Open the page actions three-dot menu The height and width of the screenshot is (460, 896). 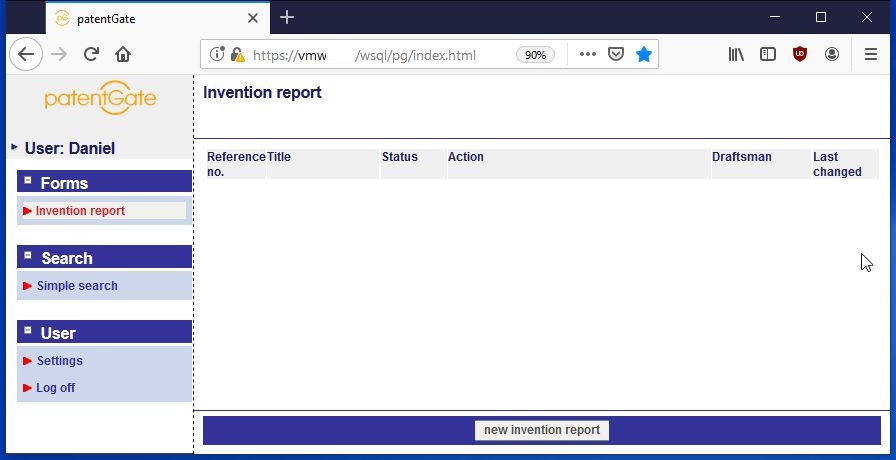(x=587, y=54)
